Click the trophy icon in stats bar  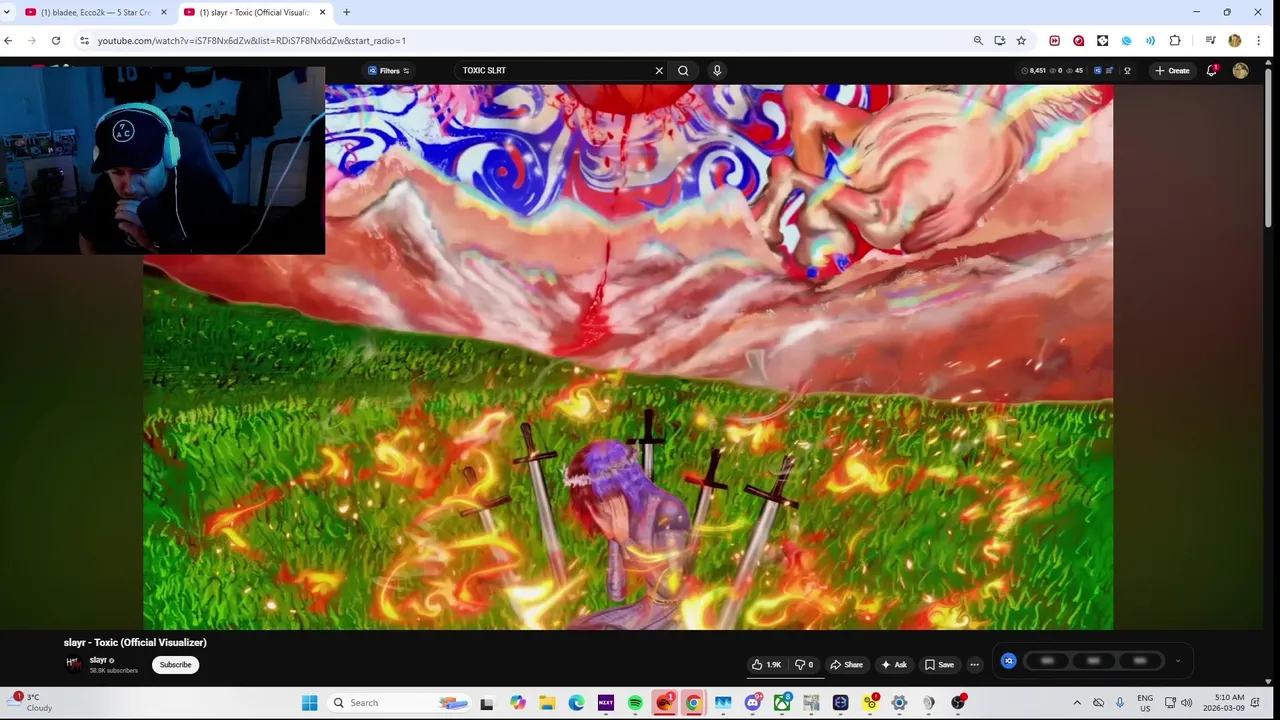click(1127, 71)
